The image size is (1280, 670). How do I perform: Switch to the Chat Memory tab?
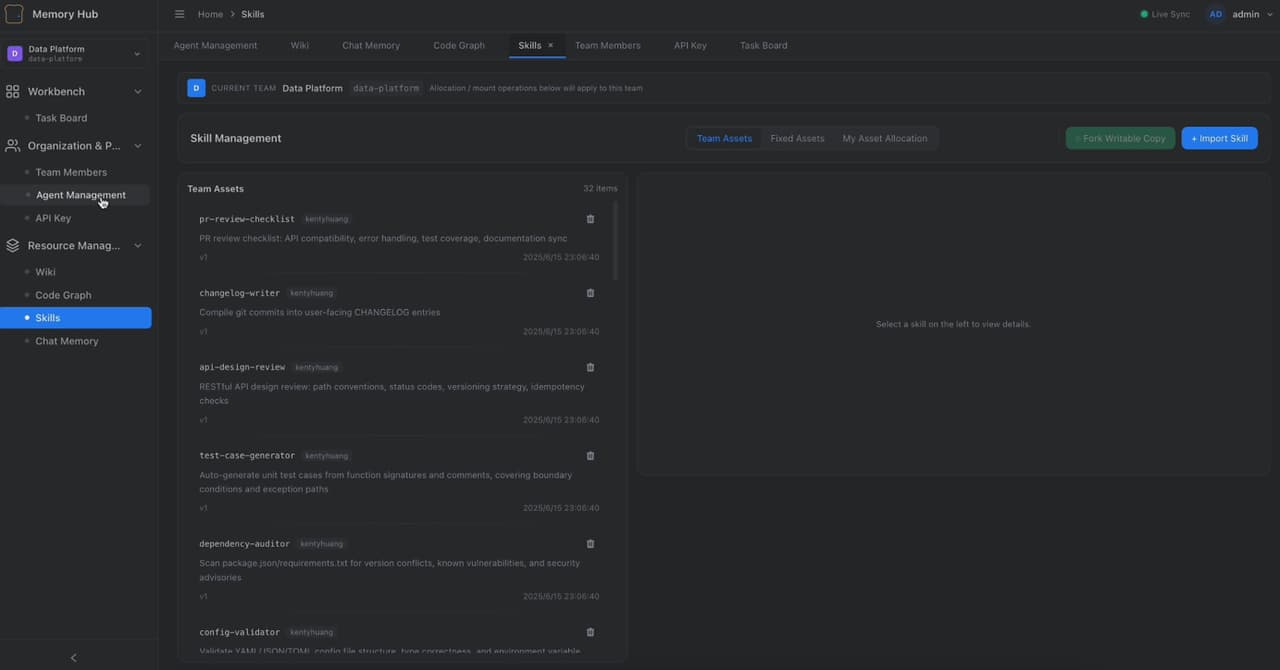(x=371, y=45)
